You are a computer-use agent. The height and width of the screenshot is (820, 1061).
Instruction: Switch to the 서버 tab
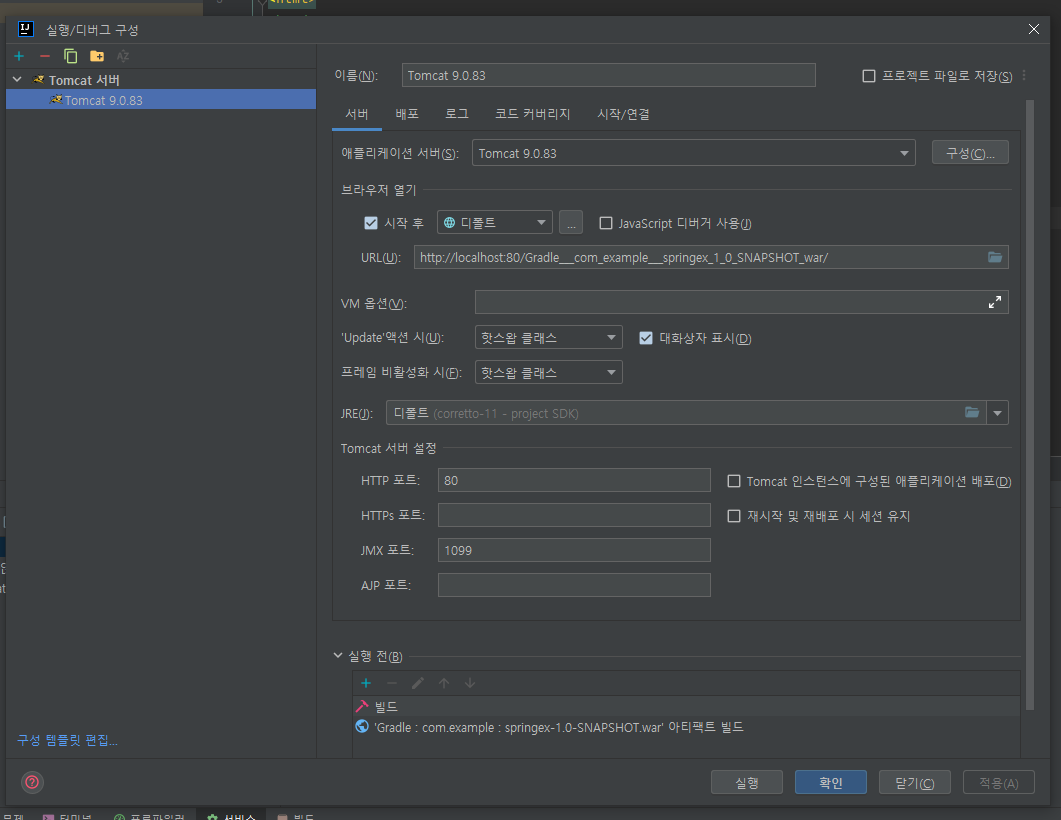pos(357,114)
